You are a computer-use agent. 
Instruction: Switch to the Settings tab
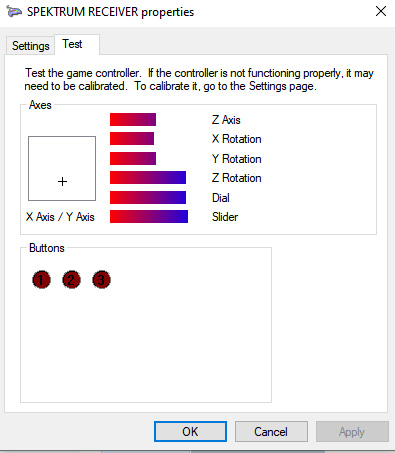30,46
